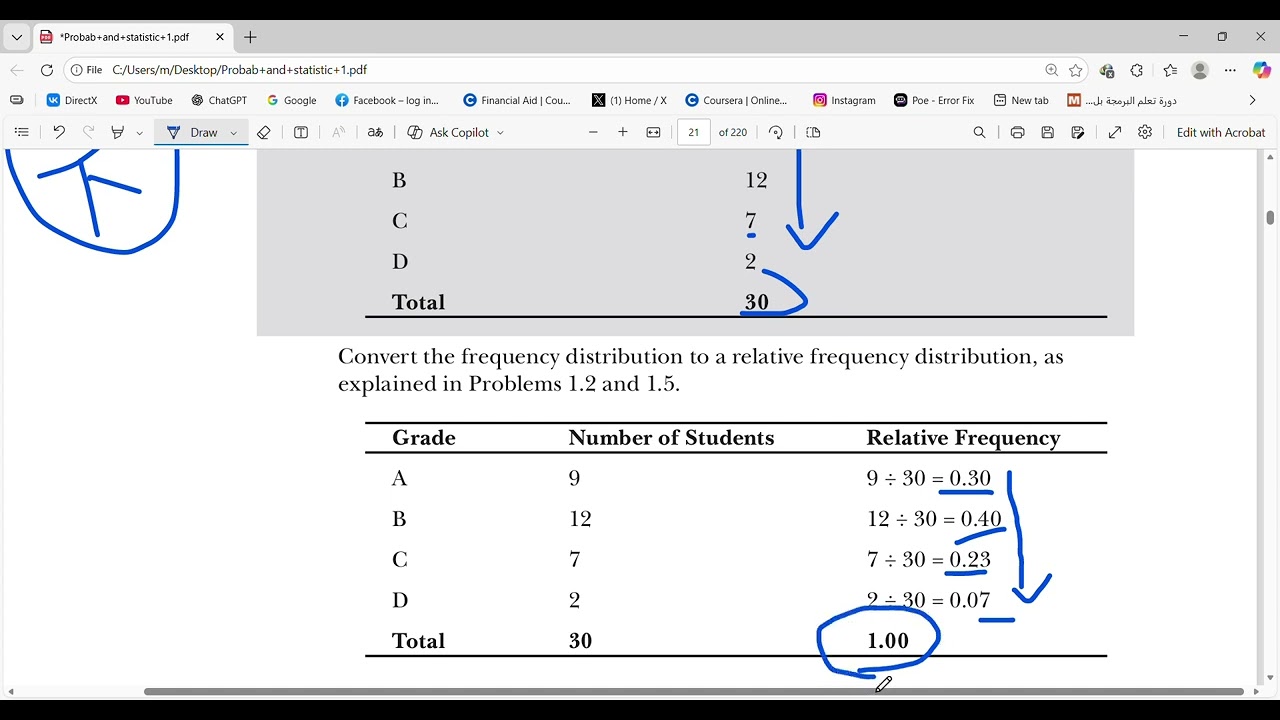The height and width of the screenshot is (720, 1280).
Task: Open the zoom magnifier in address bar
Action: [x=1052, y=70]
